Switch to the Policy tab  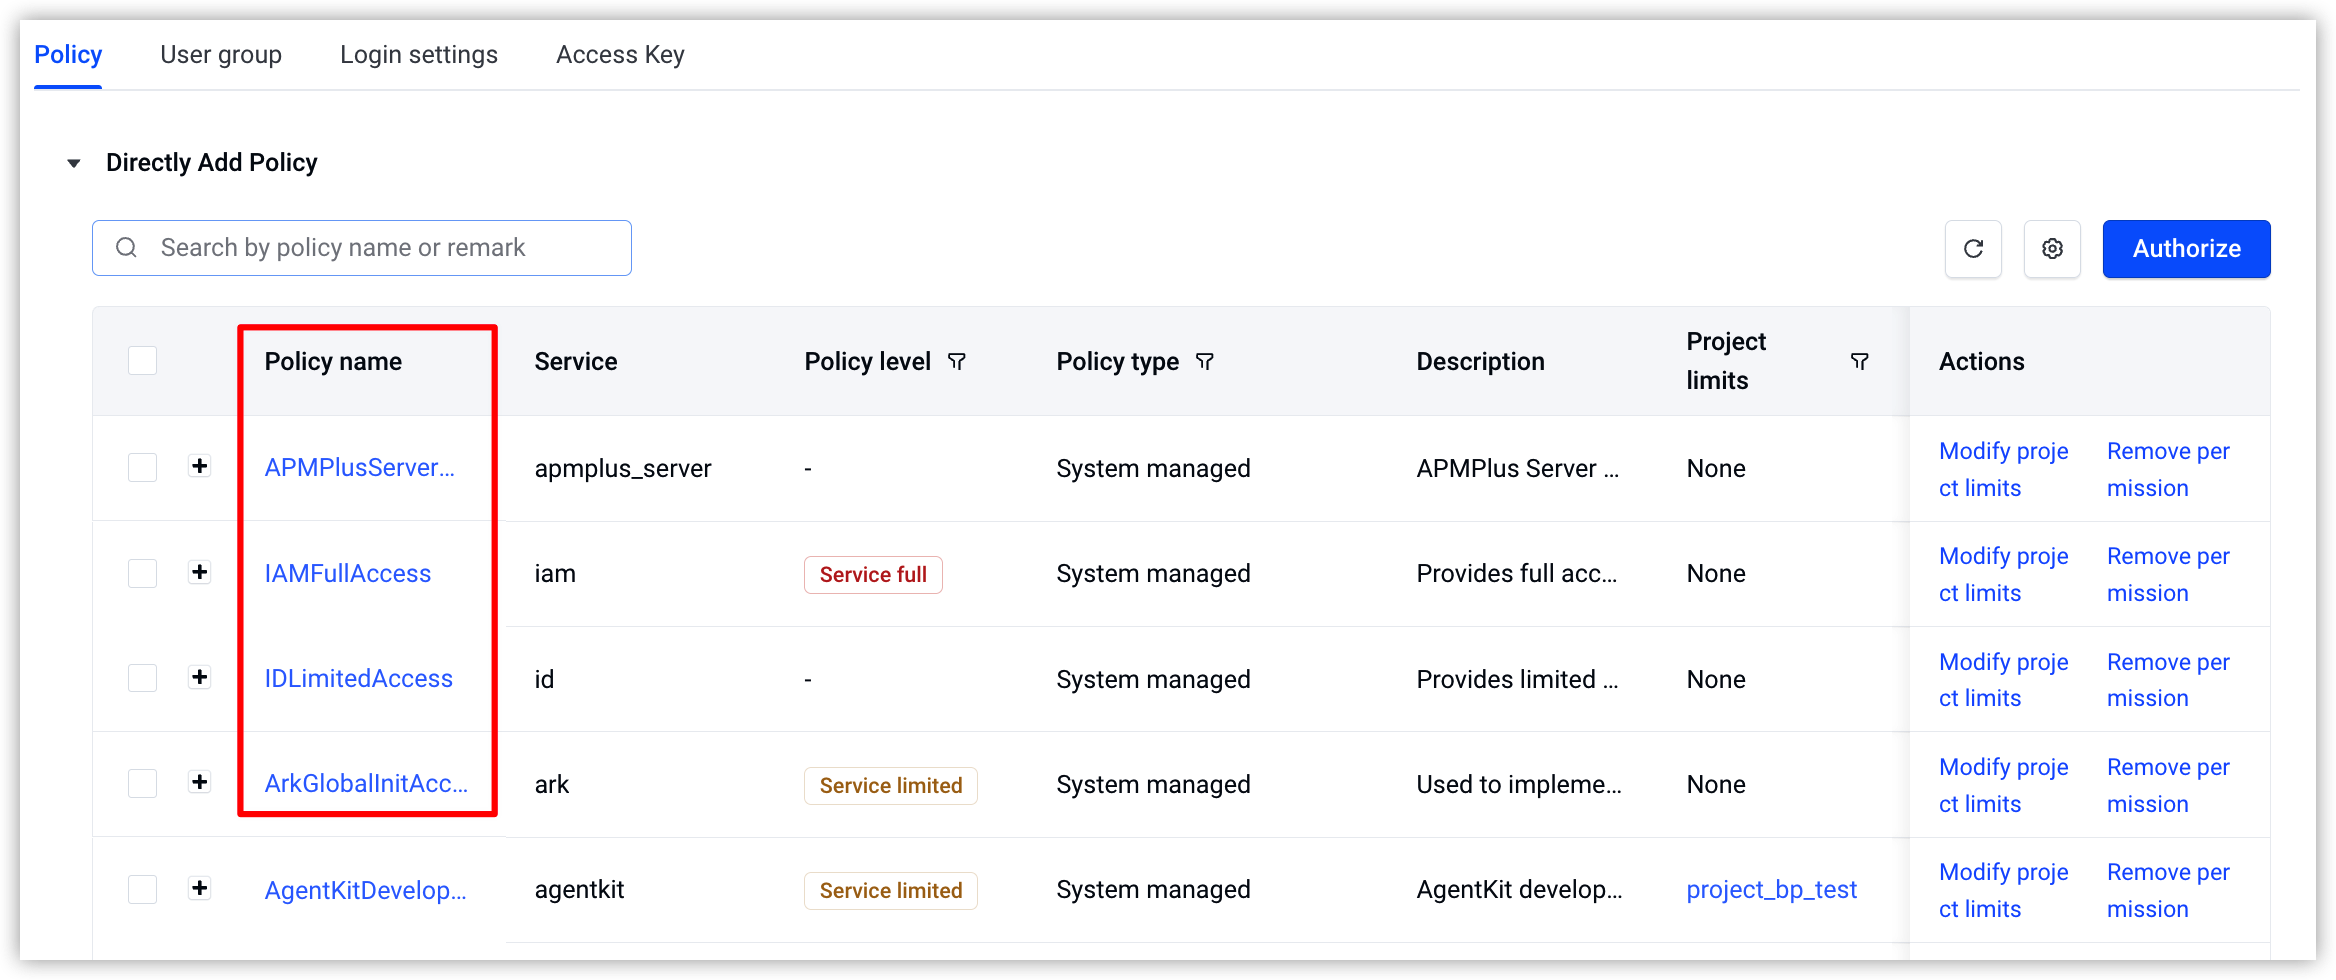pos(68,55)
